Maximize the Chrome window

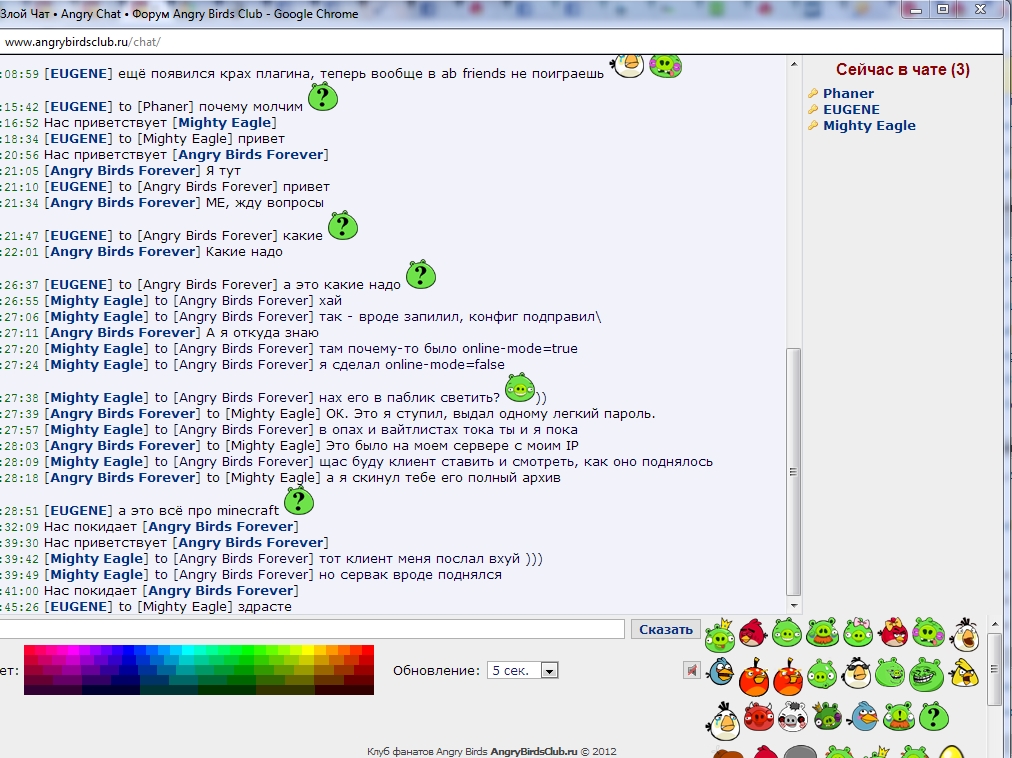coord(943,9)
